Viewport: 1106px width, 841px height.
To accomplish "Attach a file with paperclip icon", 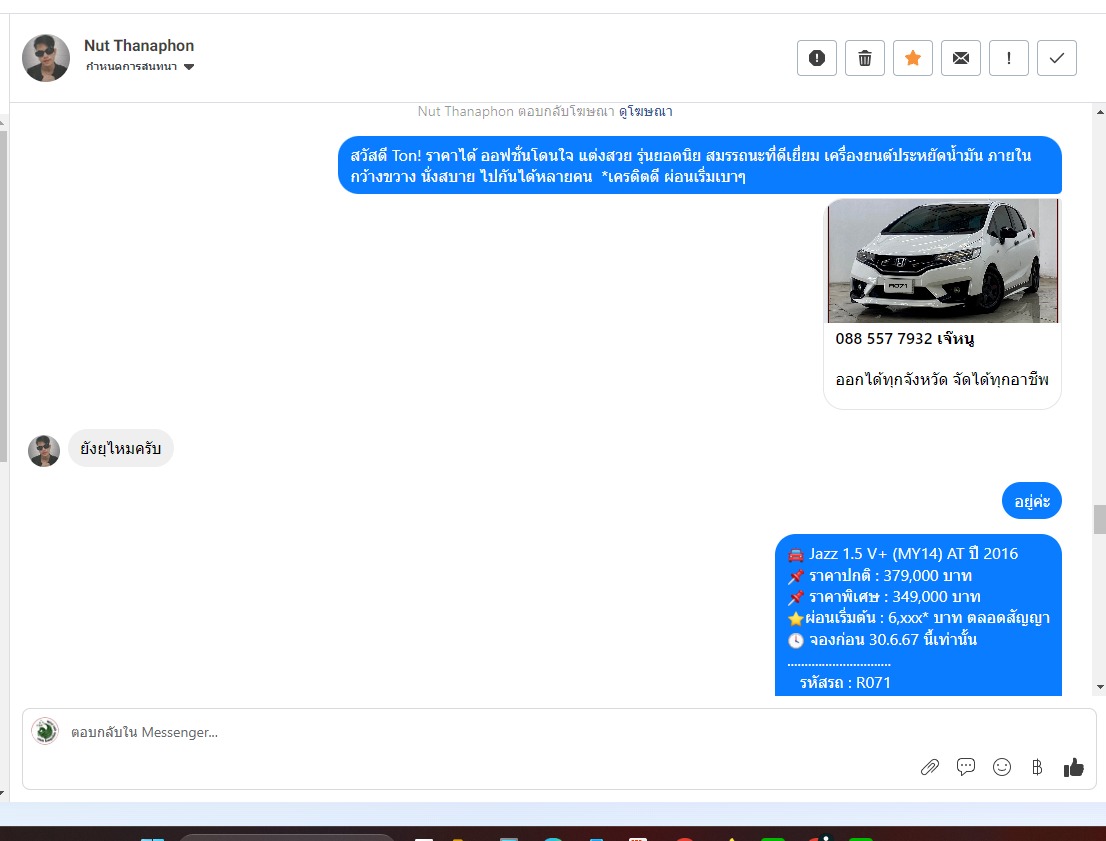I will pos(930,767).
